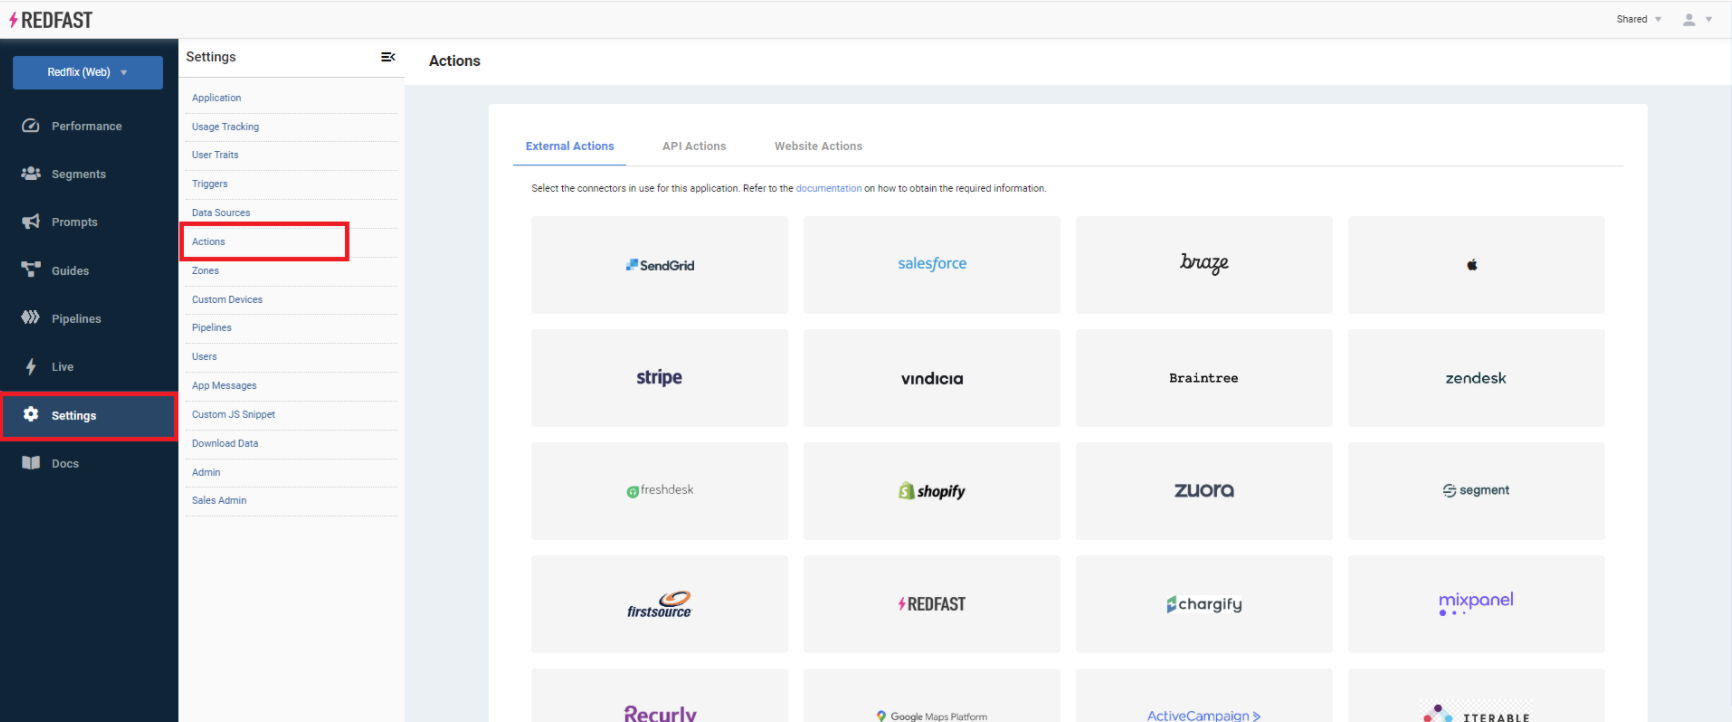Image resolution: width=1732 pixels, height=722 pixels.
Task: Choose the Google Maps Platform card
Action: 932,696
